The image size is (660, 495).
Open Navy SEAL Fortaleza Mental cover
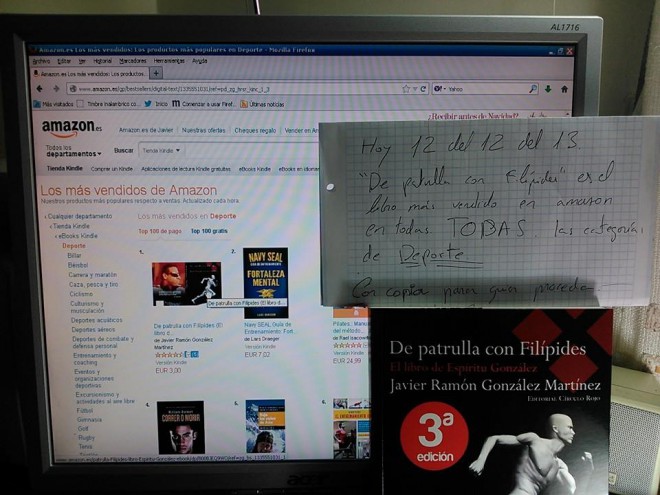click(x=266, y=282)
